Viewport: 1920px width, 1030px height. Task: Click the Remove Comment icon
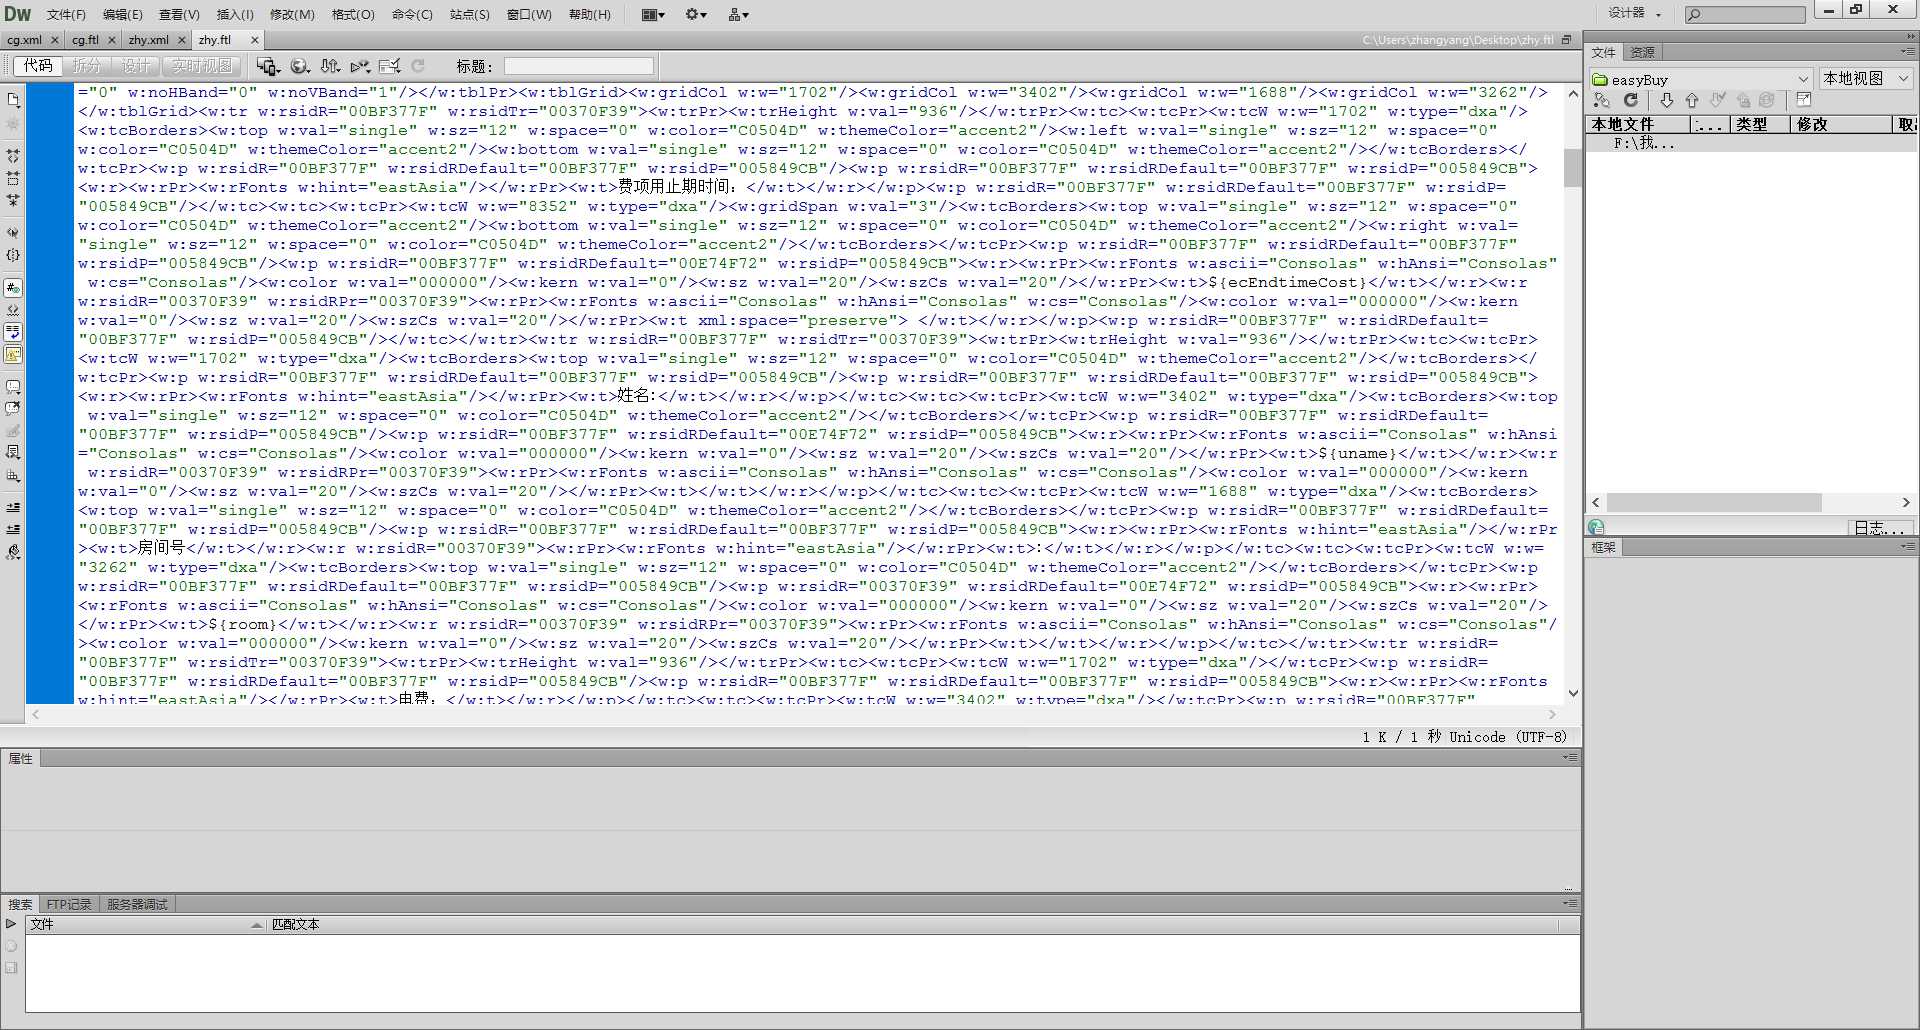(13, 408)
